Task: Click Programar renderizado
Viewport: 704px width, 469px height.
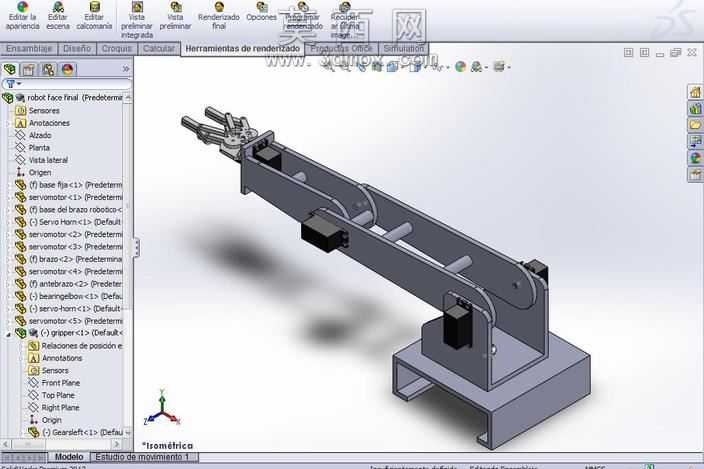Action: coord(304,16)
